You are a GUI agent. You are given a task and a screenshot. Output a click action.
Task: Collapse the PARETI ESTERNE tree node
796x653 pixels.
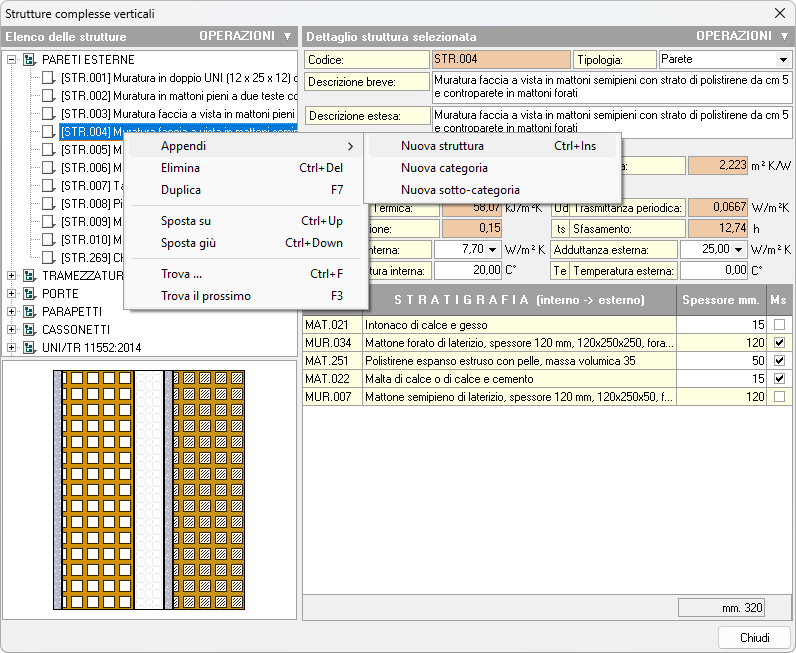tap(12, 60)
